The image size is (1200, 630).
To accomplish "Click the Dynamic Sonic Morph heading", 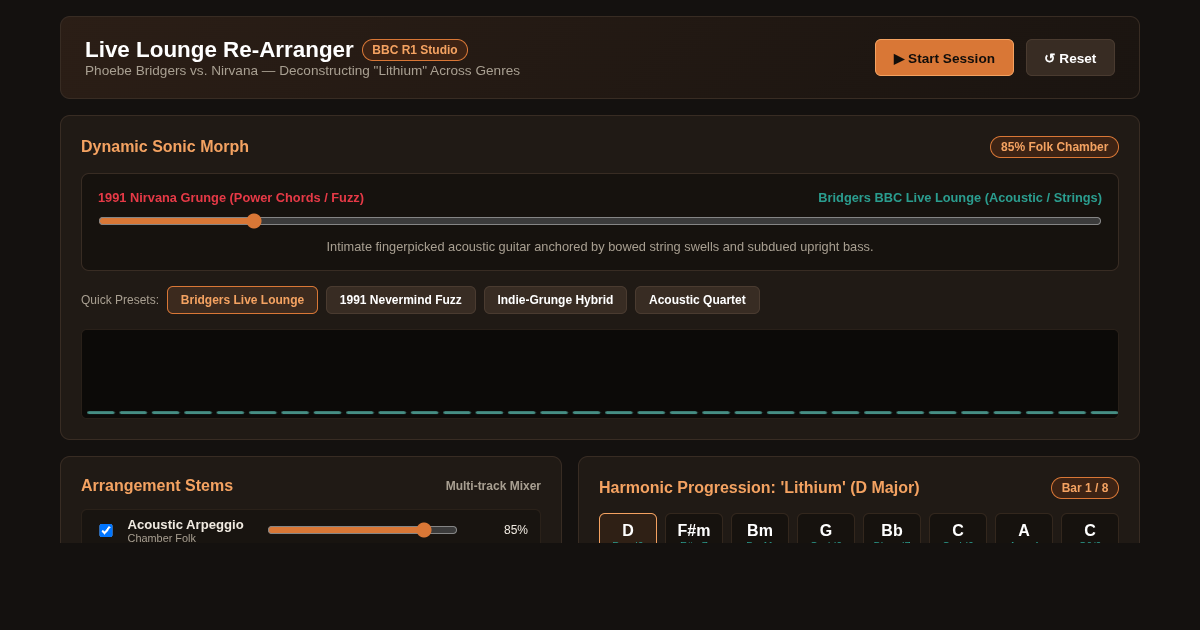I will [x=165, y=147].
